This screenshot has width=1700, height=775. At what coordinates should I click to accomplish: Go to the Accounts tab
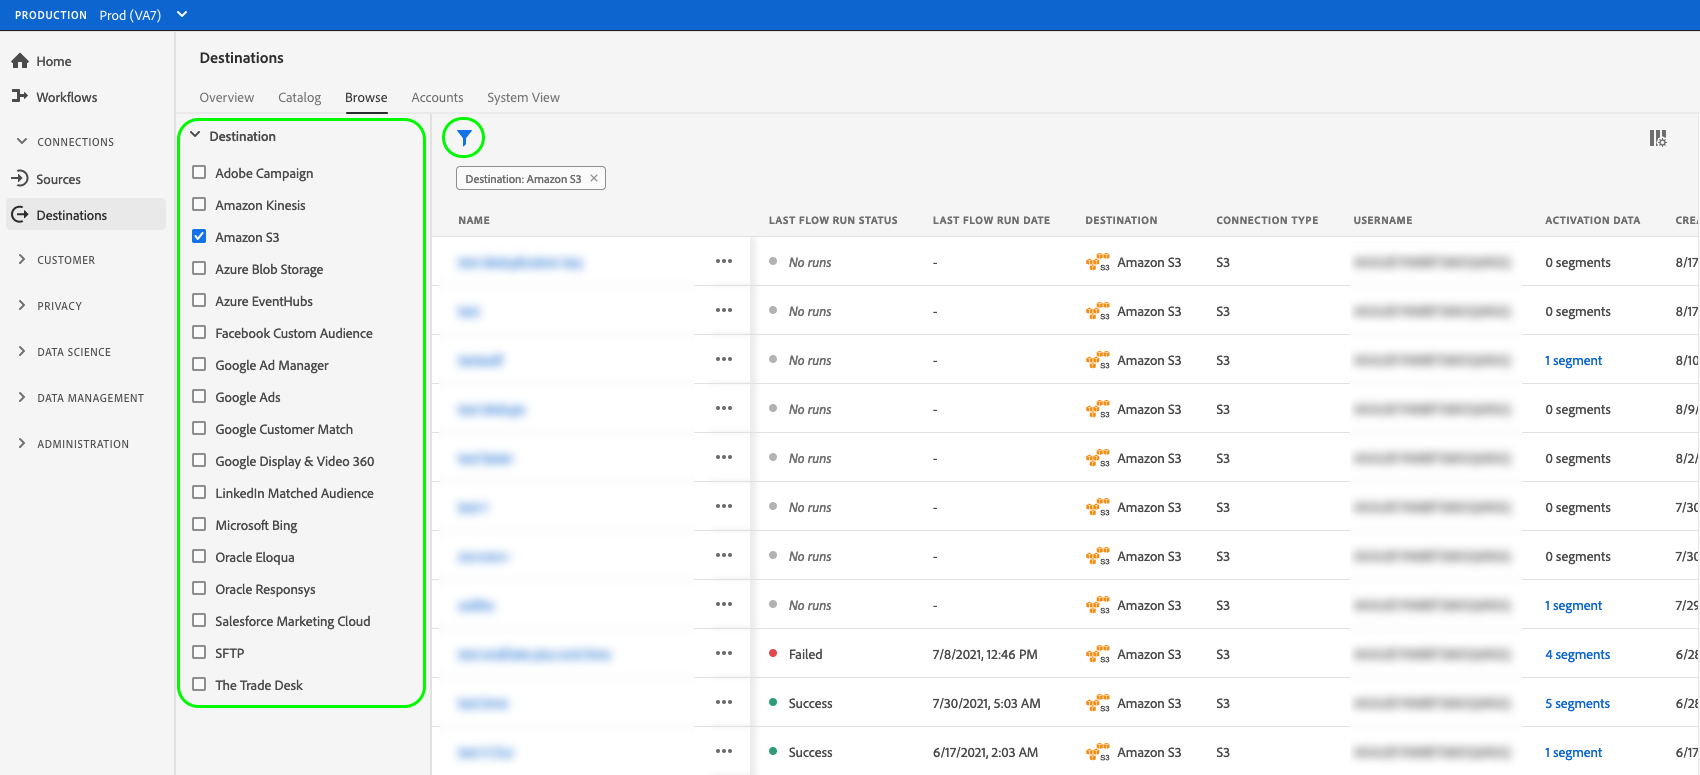[437, 97]
